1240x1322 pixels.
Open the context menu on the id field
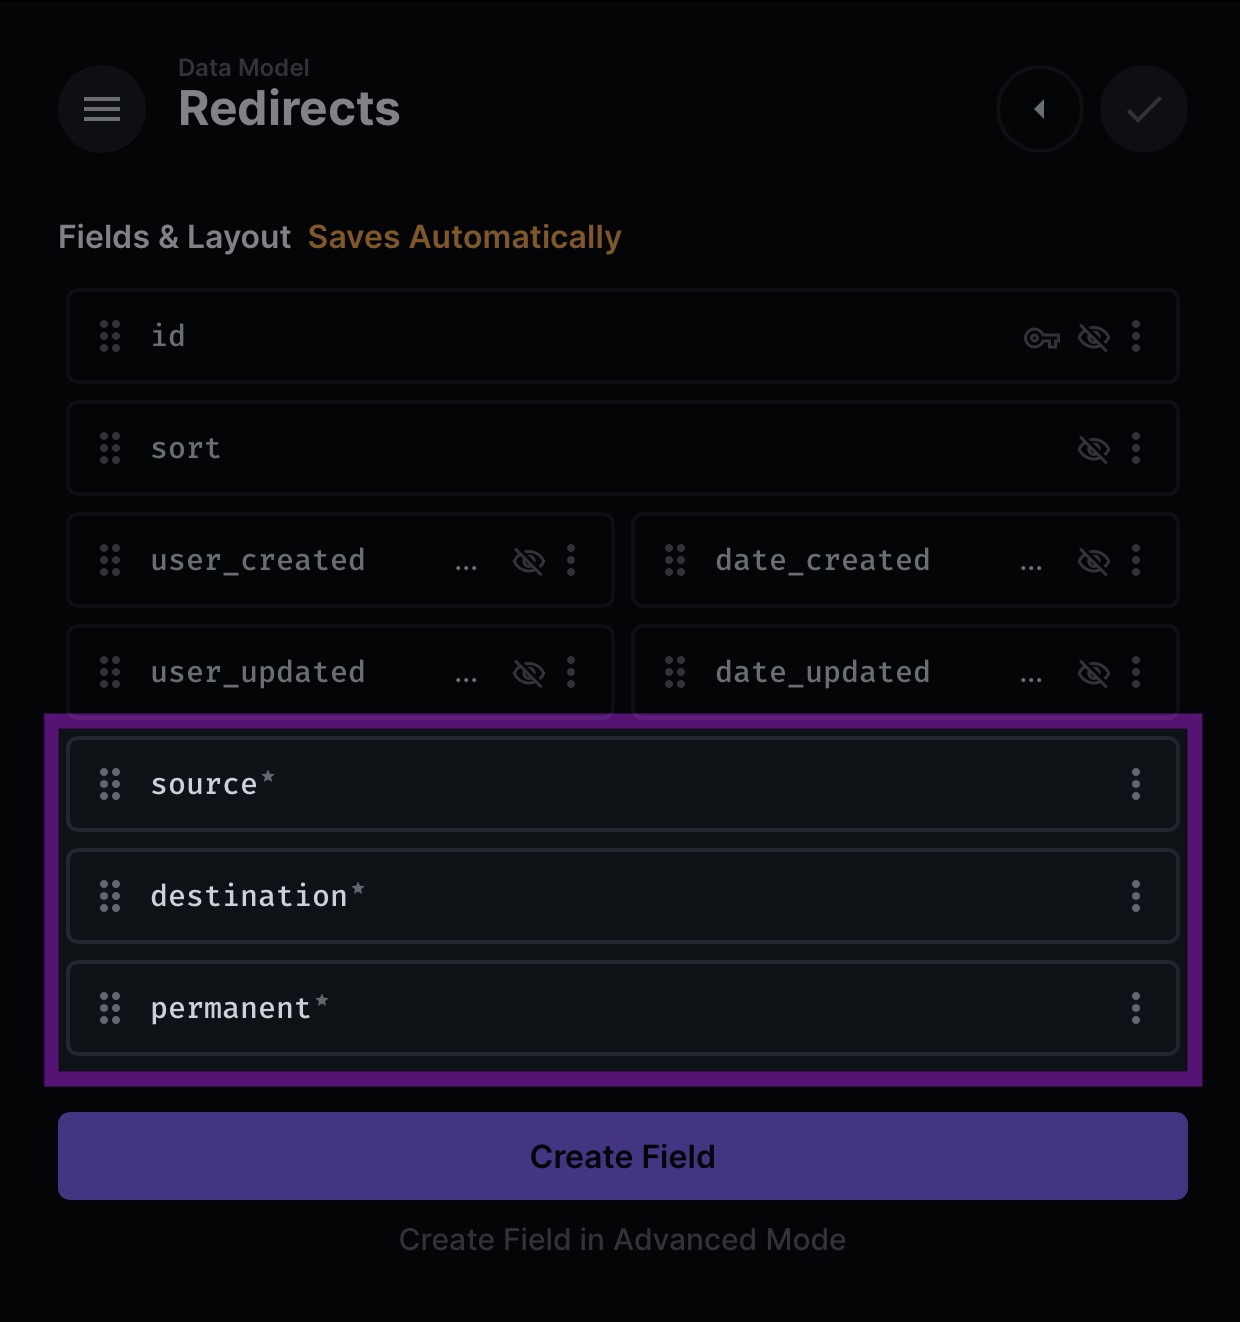point(1136,337)
